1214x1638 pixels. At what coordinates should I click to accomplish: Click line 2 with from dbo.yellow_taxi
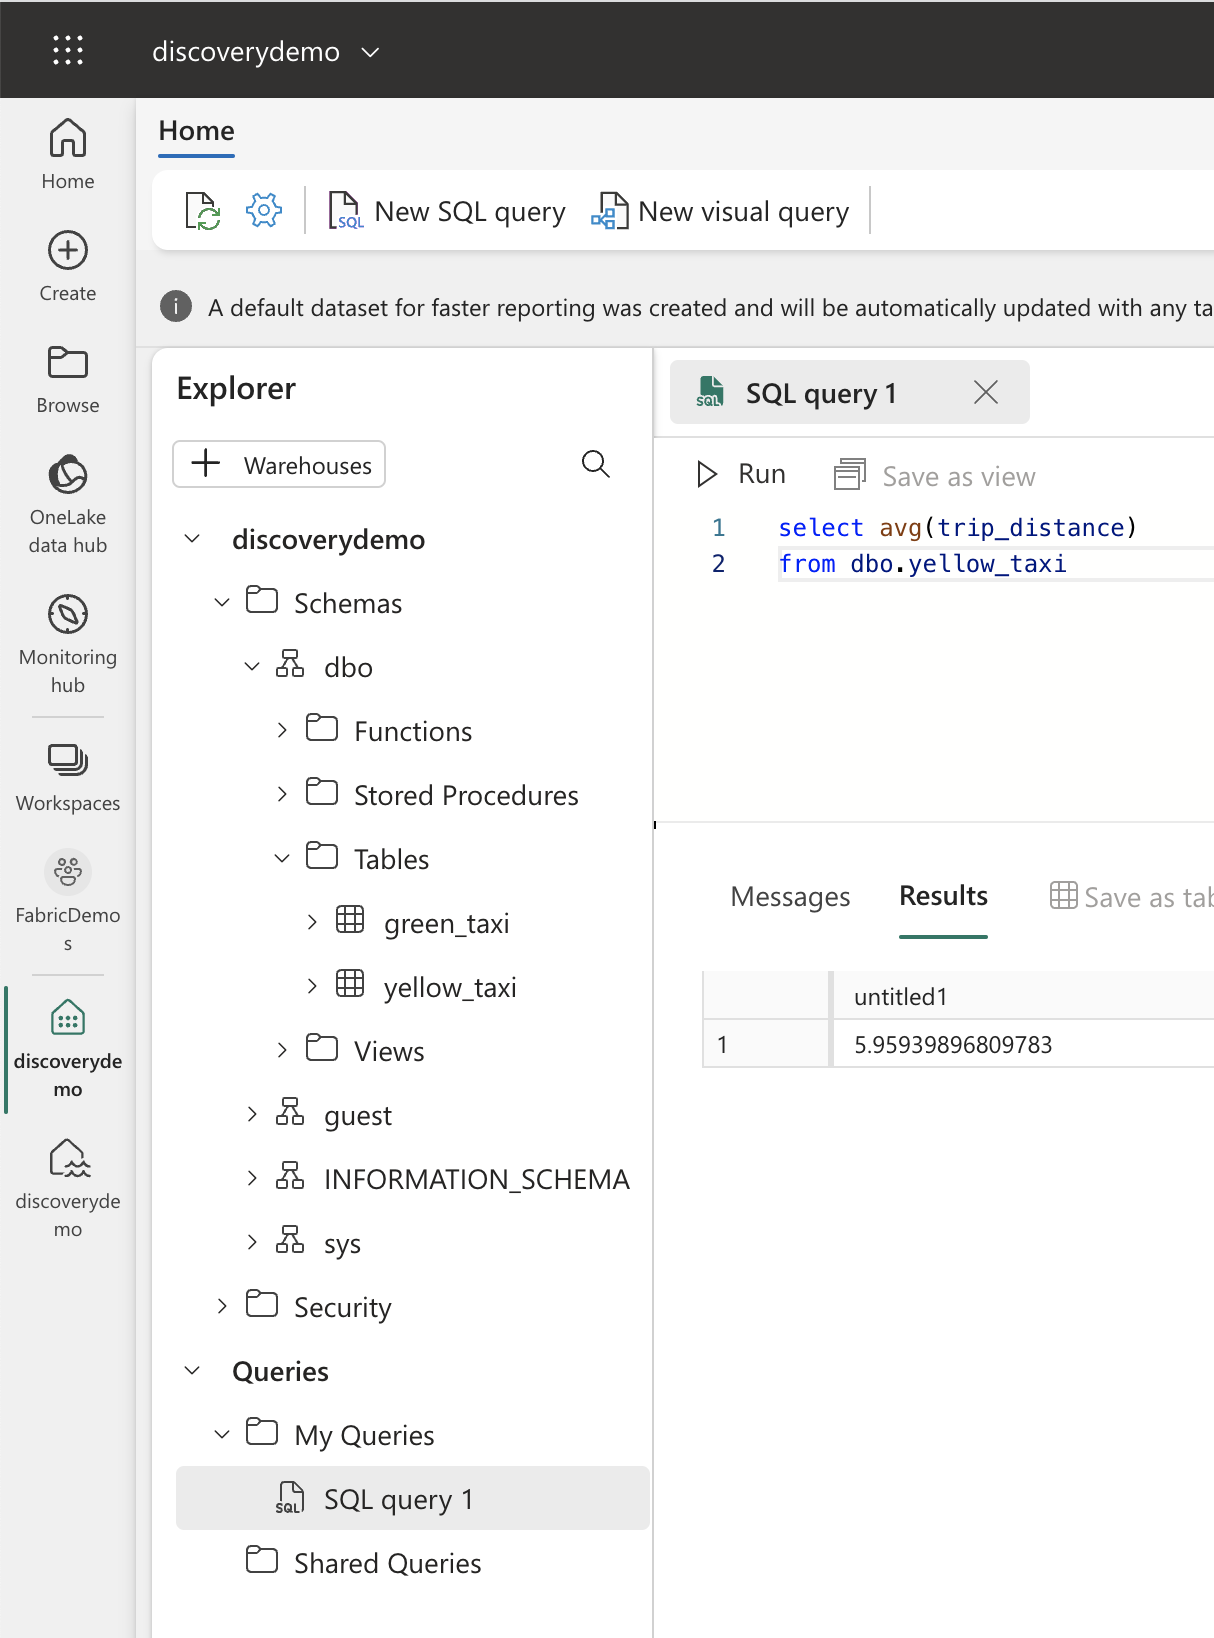click(x=923, y=564)
